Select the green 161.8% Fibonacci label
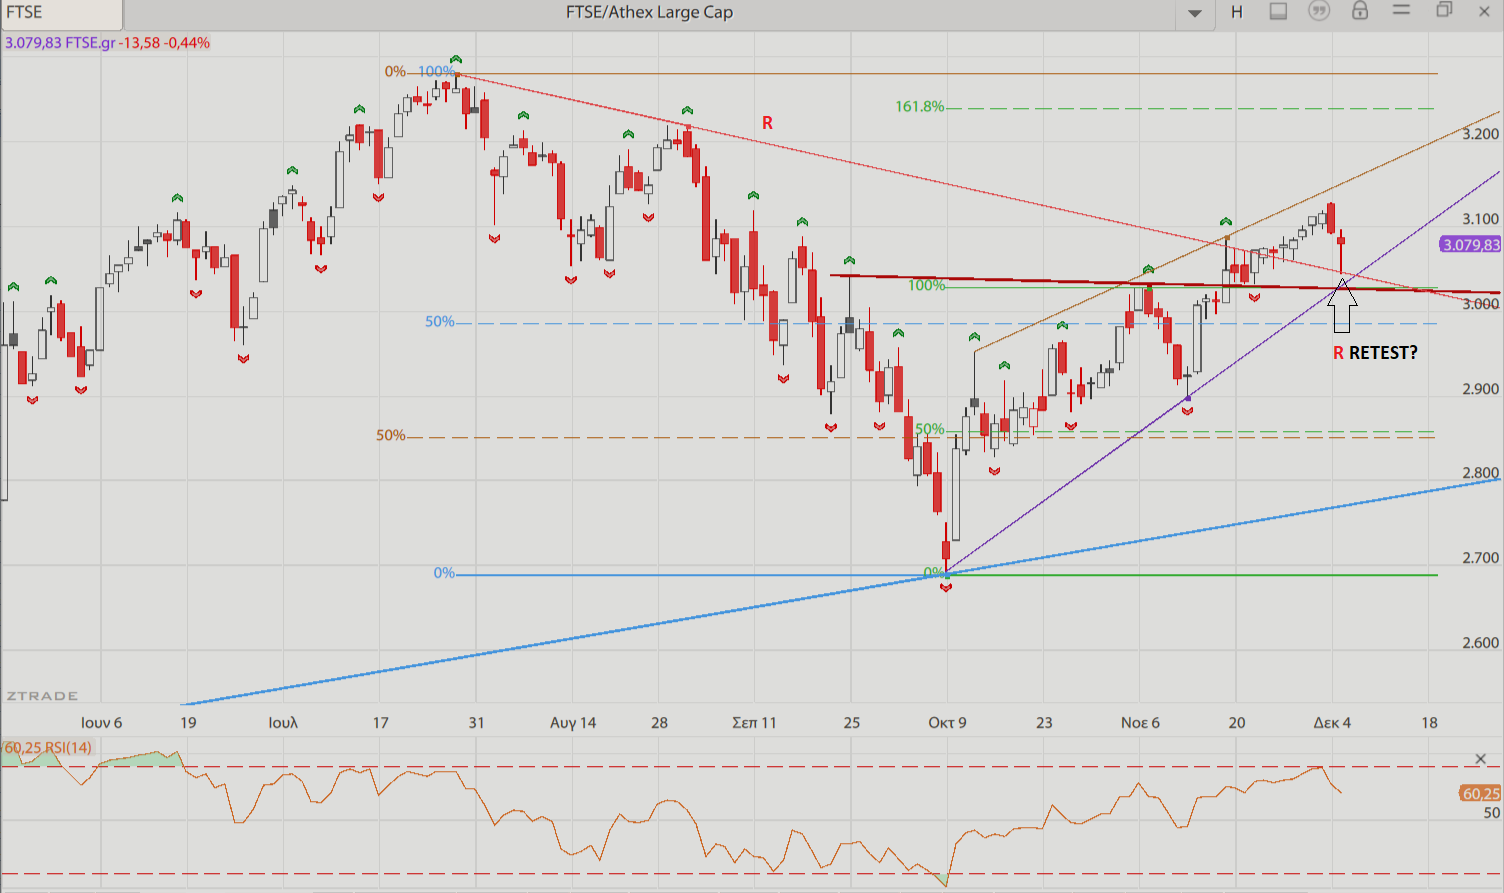 [x=919, y=107]
